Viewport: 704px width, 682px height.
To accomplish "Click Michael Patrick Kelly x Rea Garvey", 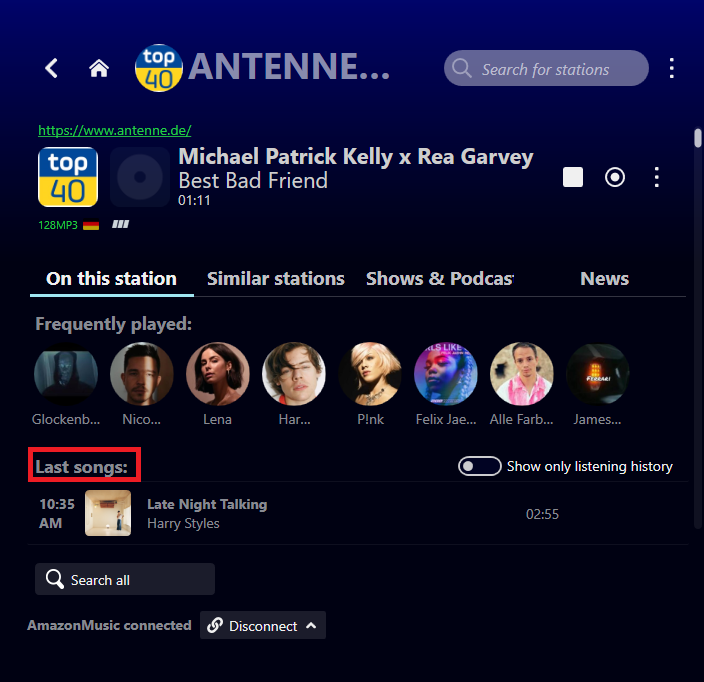I will pyautogui.click(x=356, y=157).
